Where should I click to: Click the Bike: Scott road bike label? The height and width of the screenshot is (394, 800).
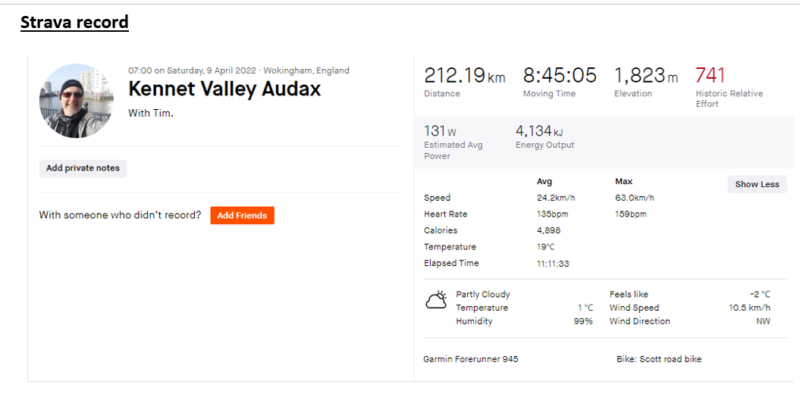[x=659, y=359]
